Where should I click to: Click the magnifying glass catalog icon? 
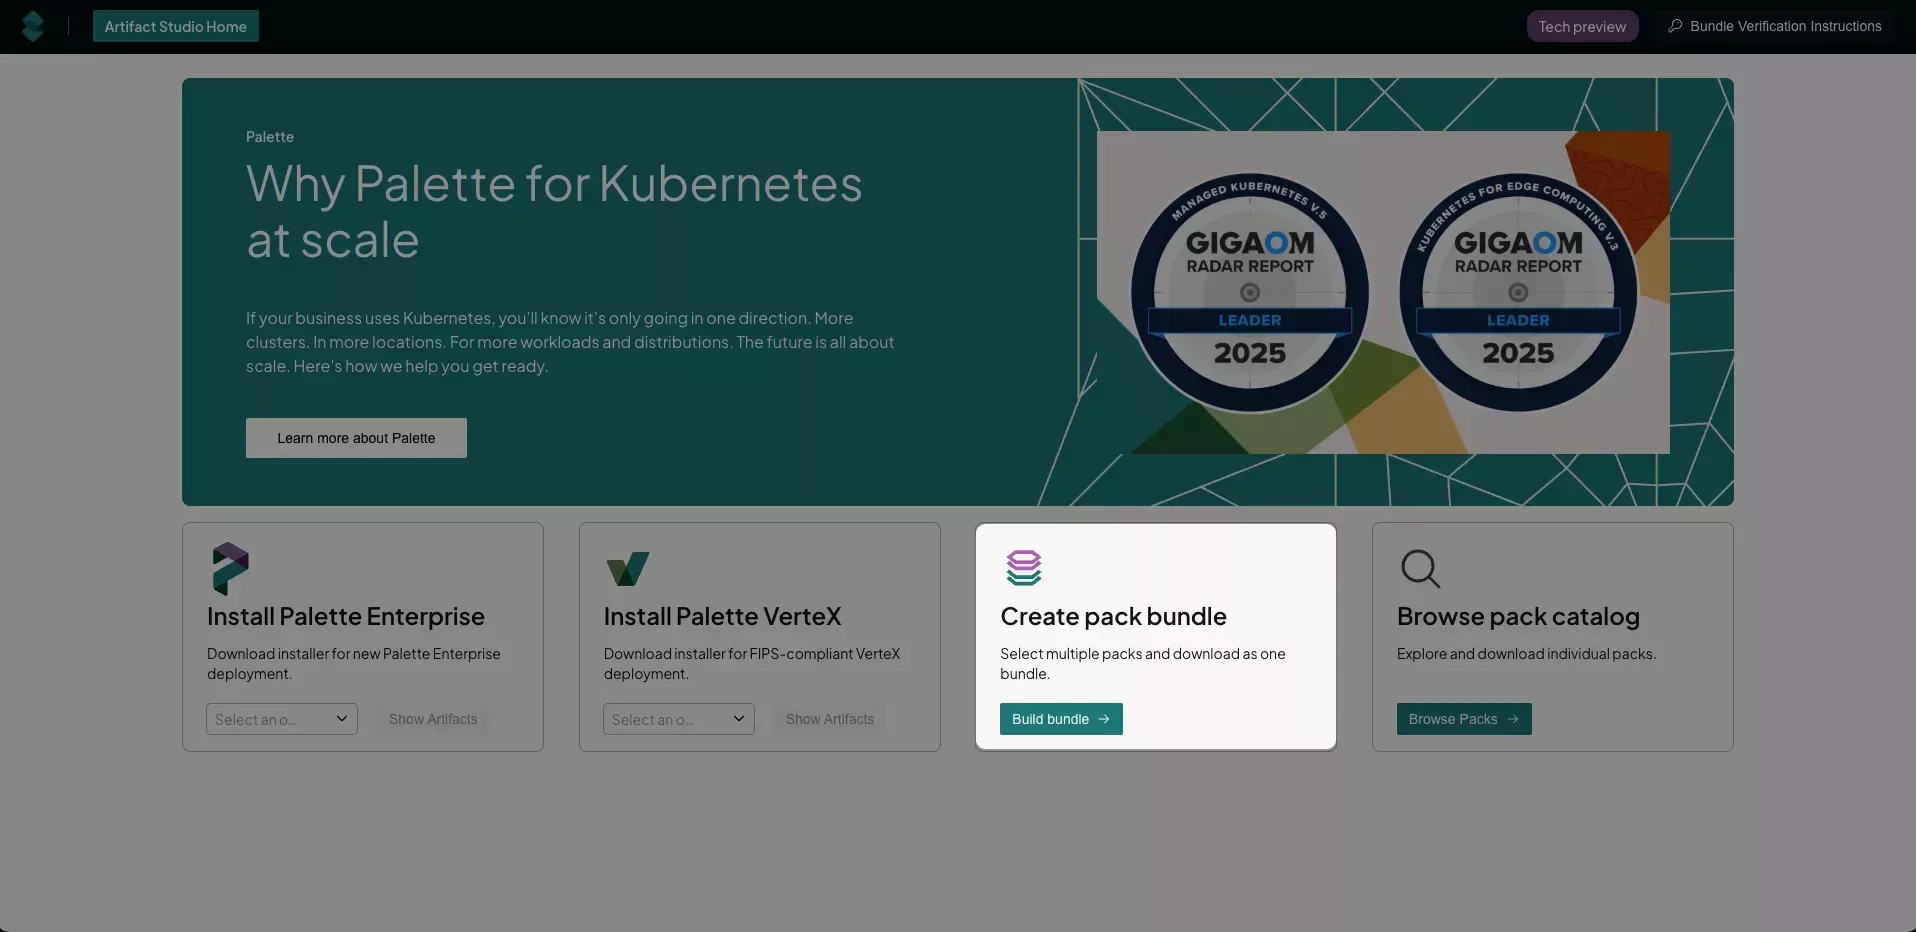point(1421,568)
